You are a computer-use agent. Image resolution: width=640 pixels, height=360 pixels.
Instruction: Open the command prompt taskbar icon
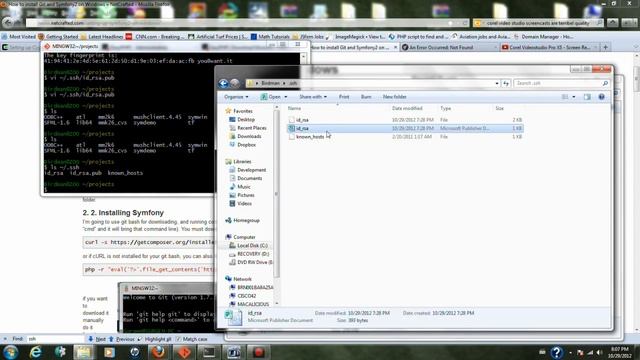[209, 352]
